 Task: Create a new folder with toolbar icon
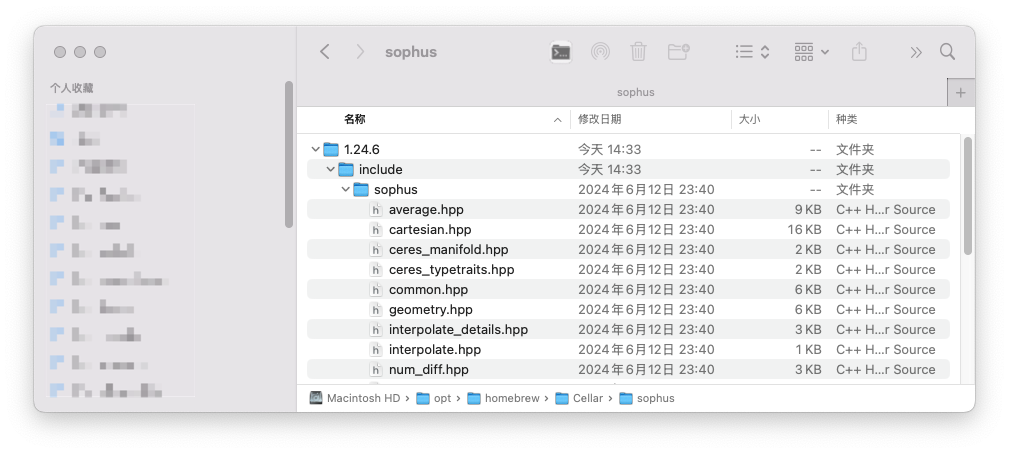(678, 52)
